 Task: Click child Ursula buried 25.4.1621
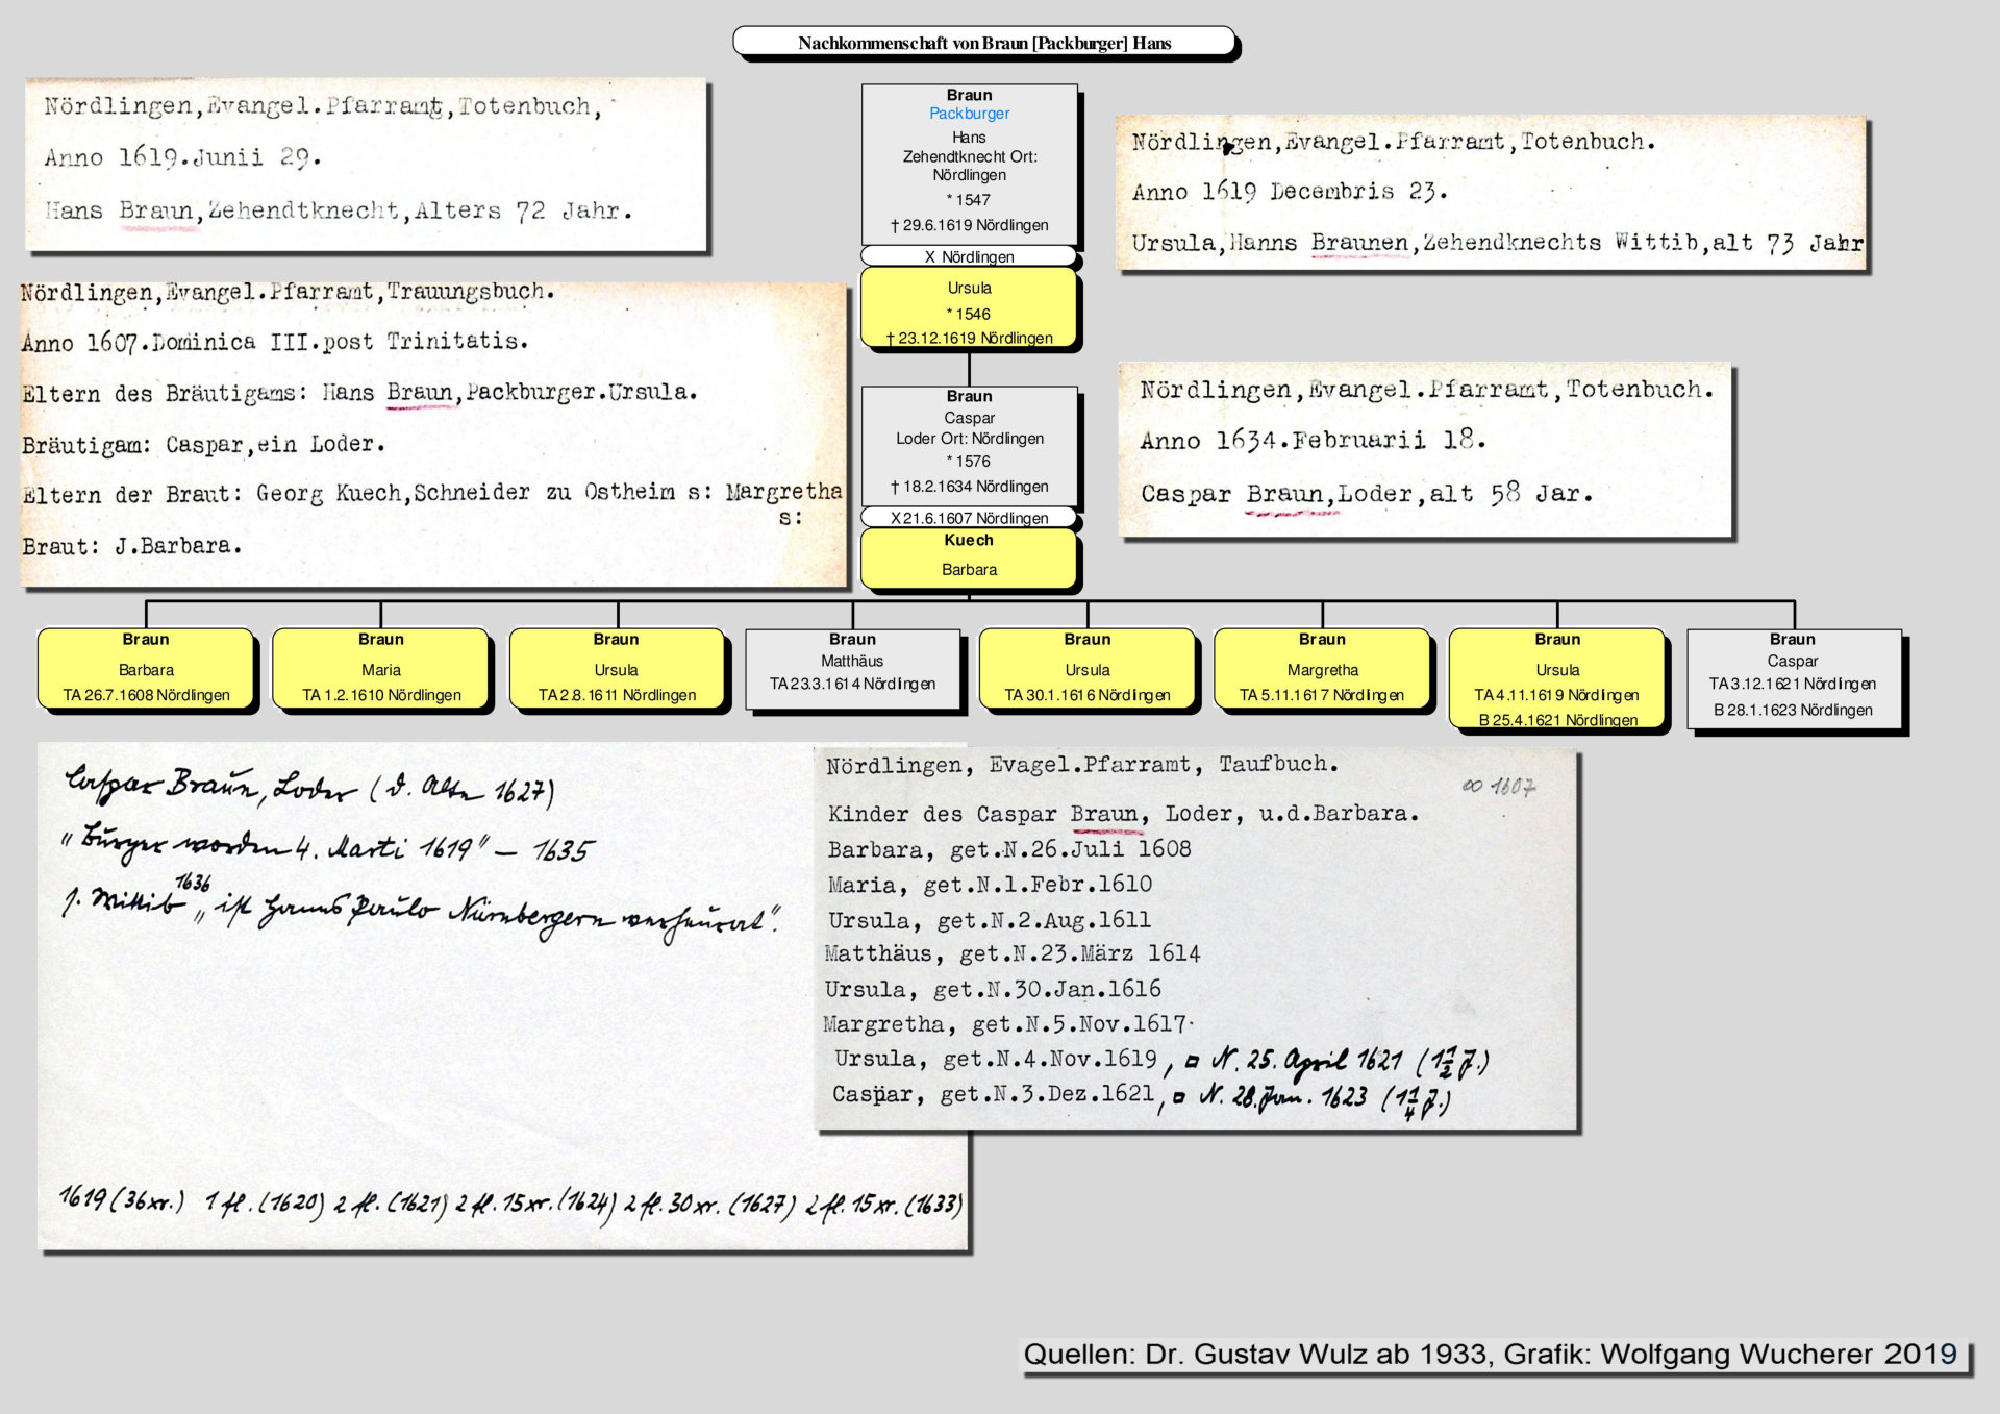coord(1557,678)
